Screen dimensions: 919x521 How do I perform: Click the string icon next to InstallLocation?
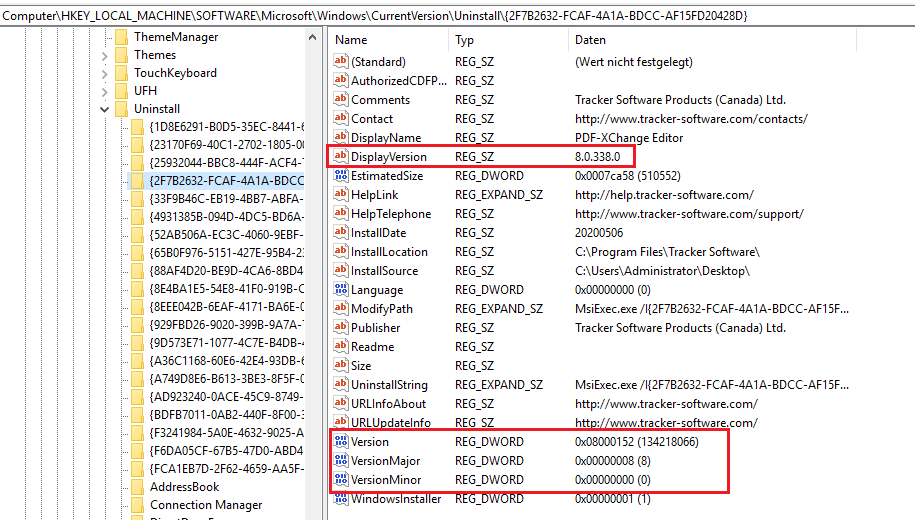click(340, 252)
